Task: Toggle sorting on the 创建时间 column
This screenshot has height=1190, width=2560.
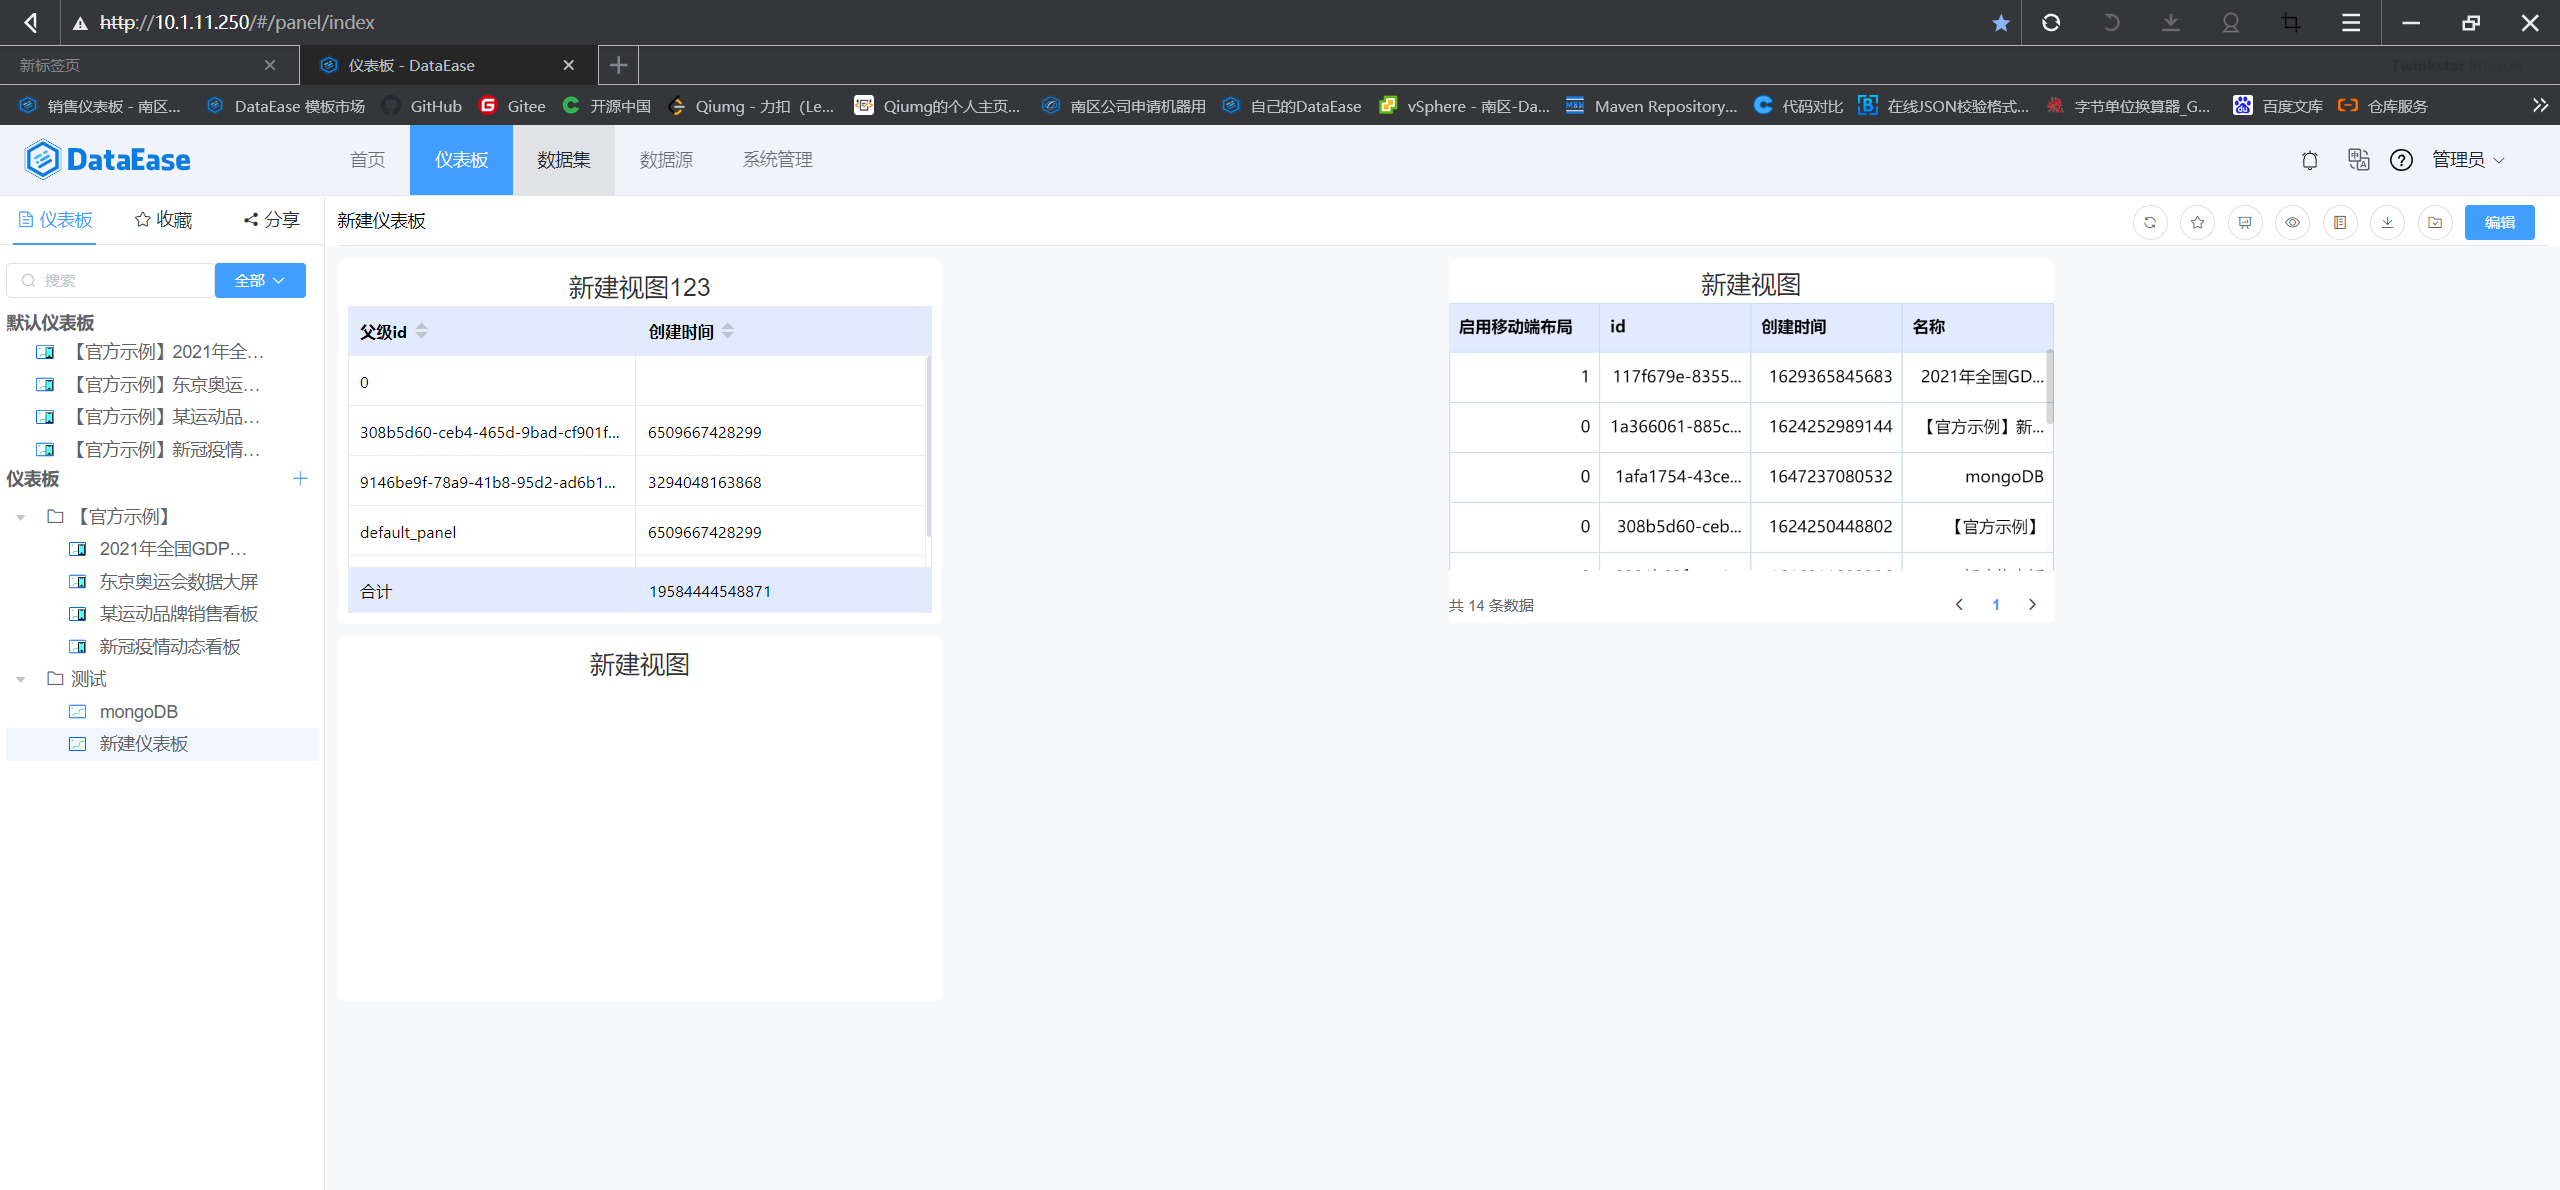Action: tap(728, 331)
